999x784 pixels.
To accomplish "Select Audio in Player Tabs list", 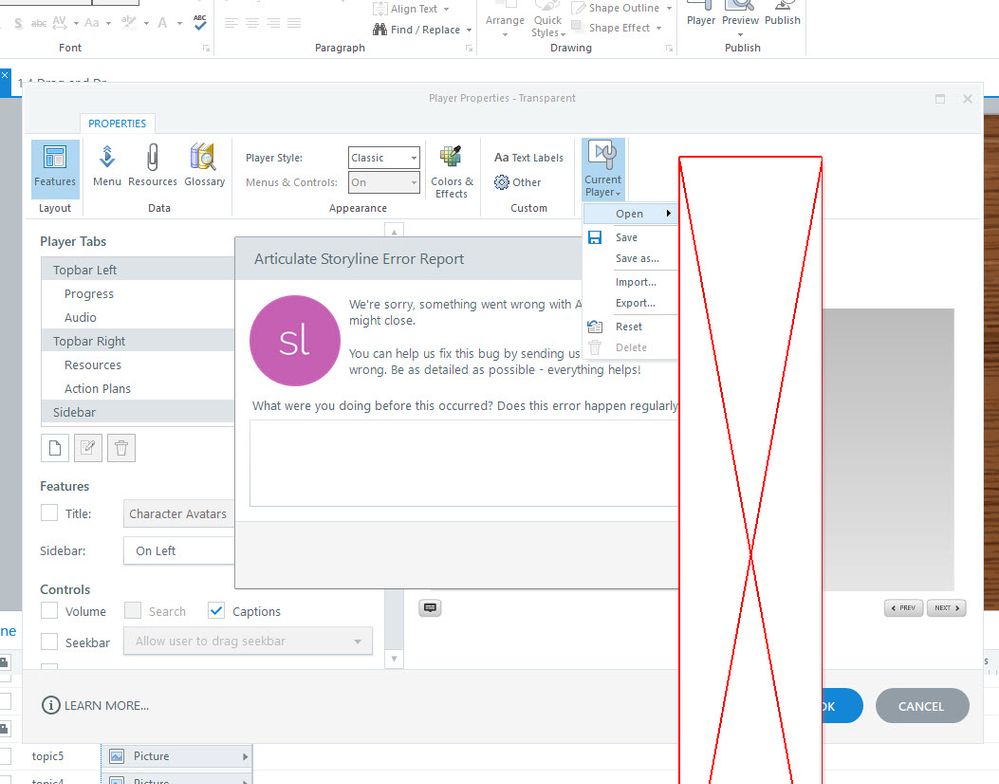I will point(138,317).
